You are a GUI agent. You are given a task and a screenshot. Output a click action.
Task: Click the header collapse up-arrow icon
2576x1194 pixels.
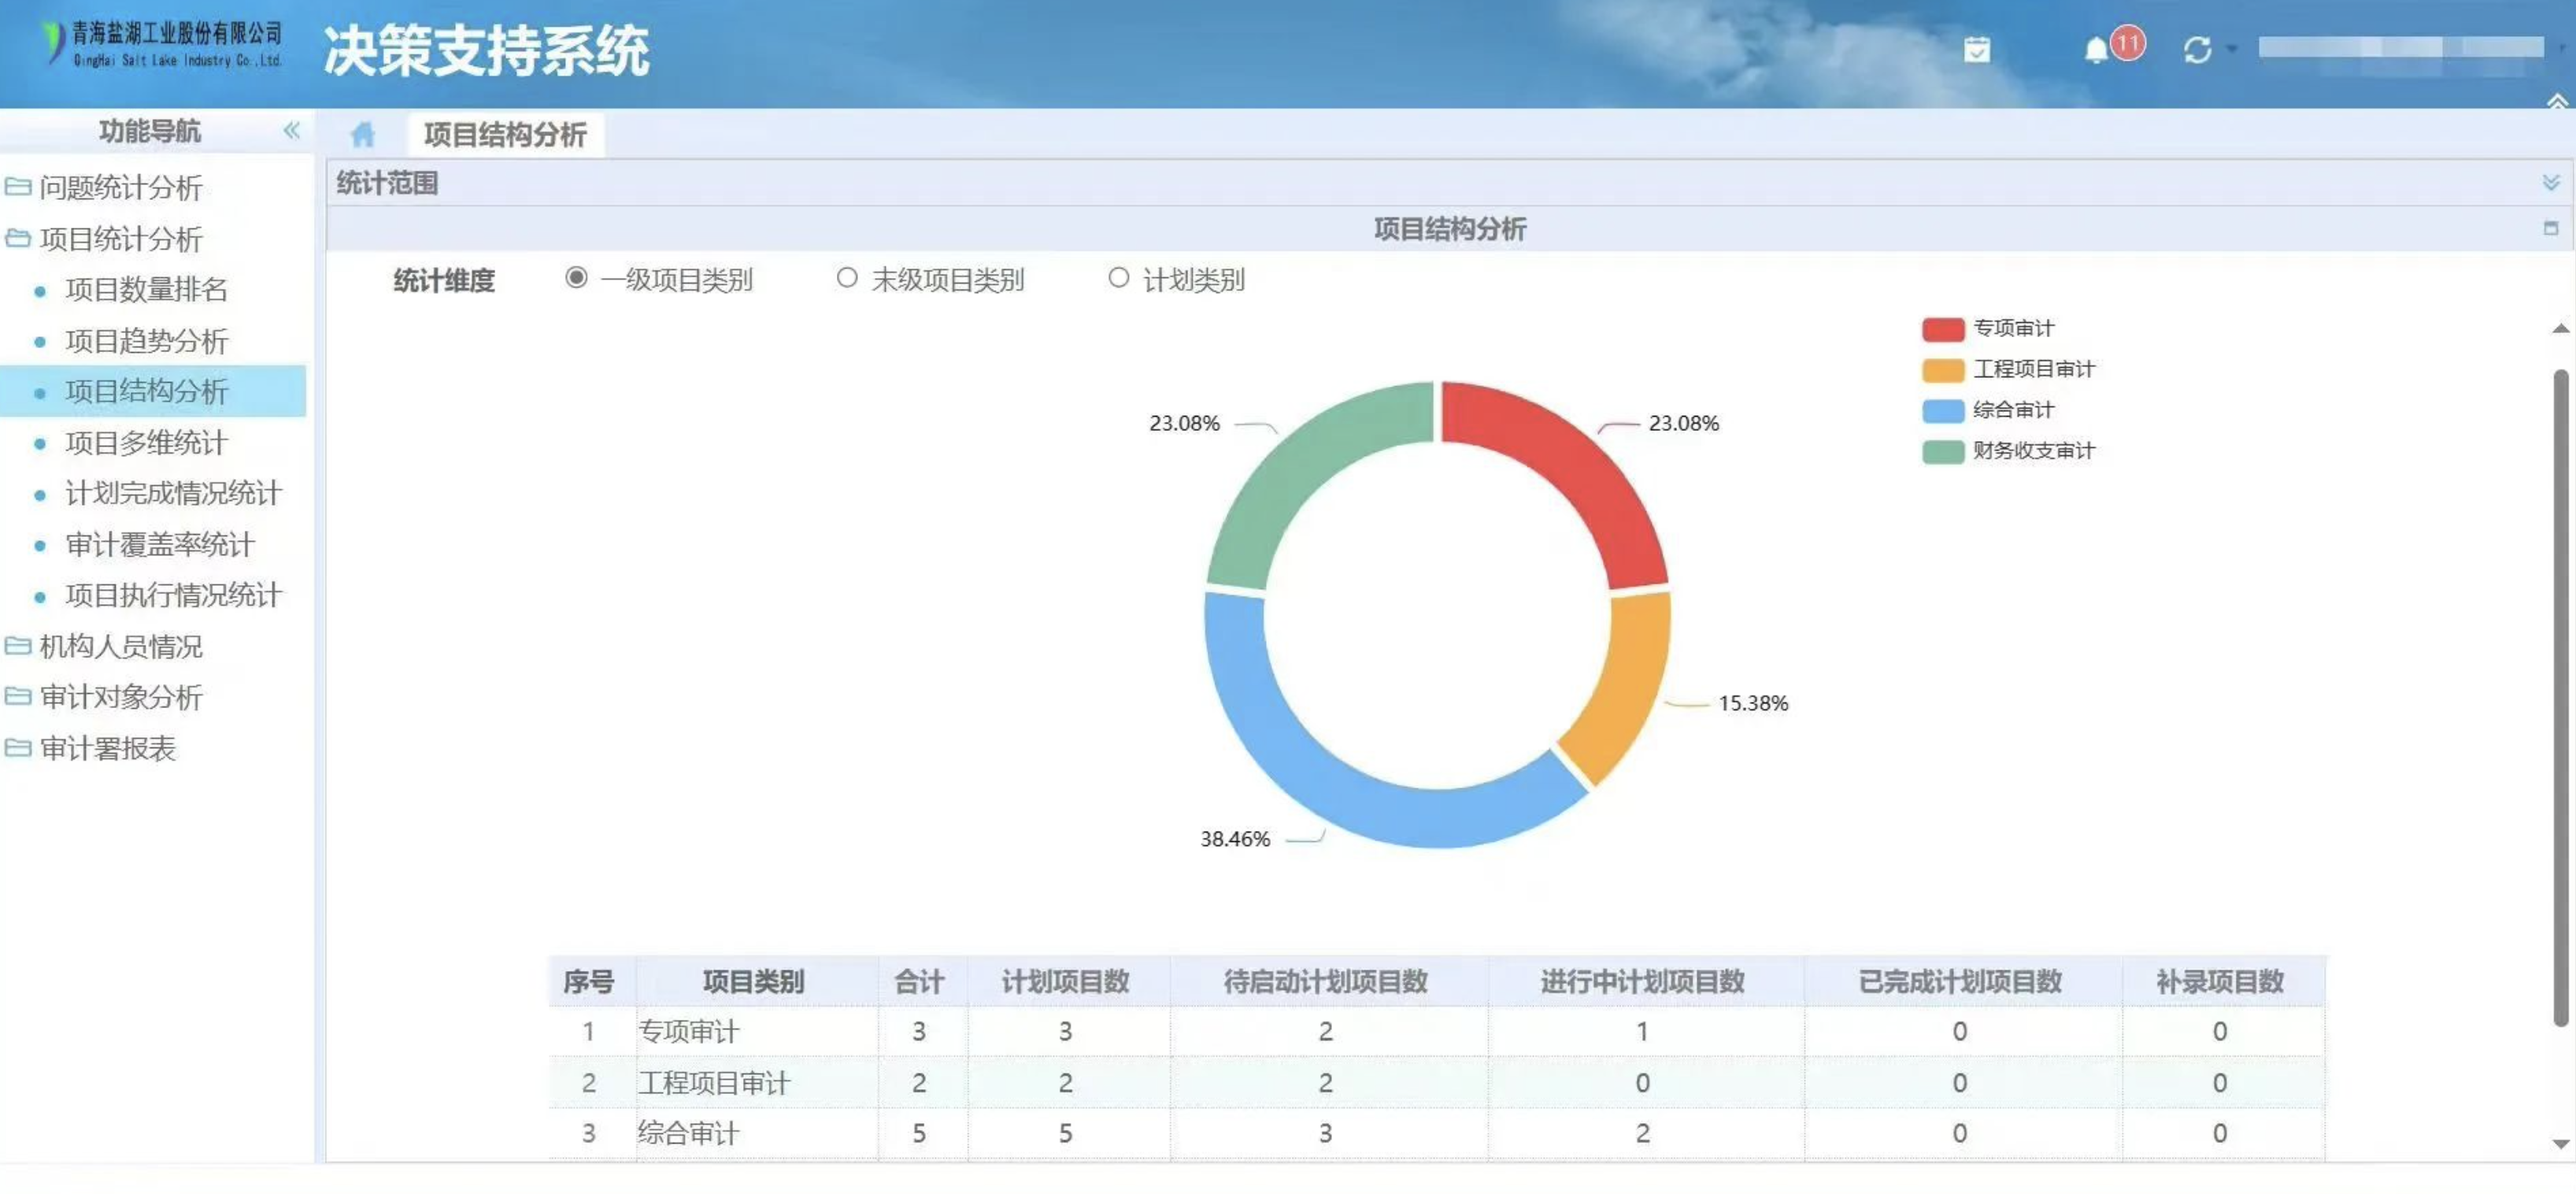point(2556,101)
